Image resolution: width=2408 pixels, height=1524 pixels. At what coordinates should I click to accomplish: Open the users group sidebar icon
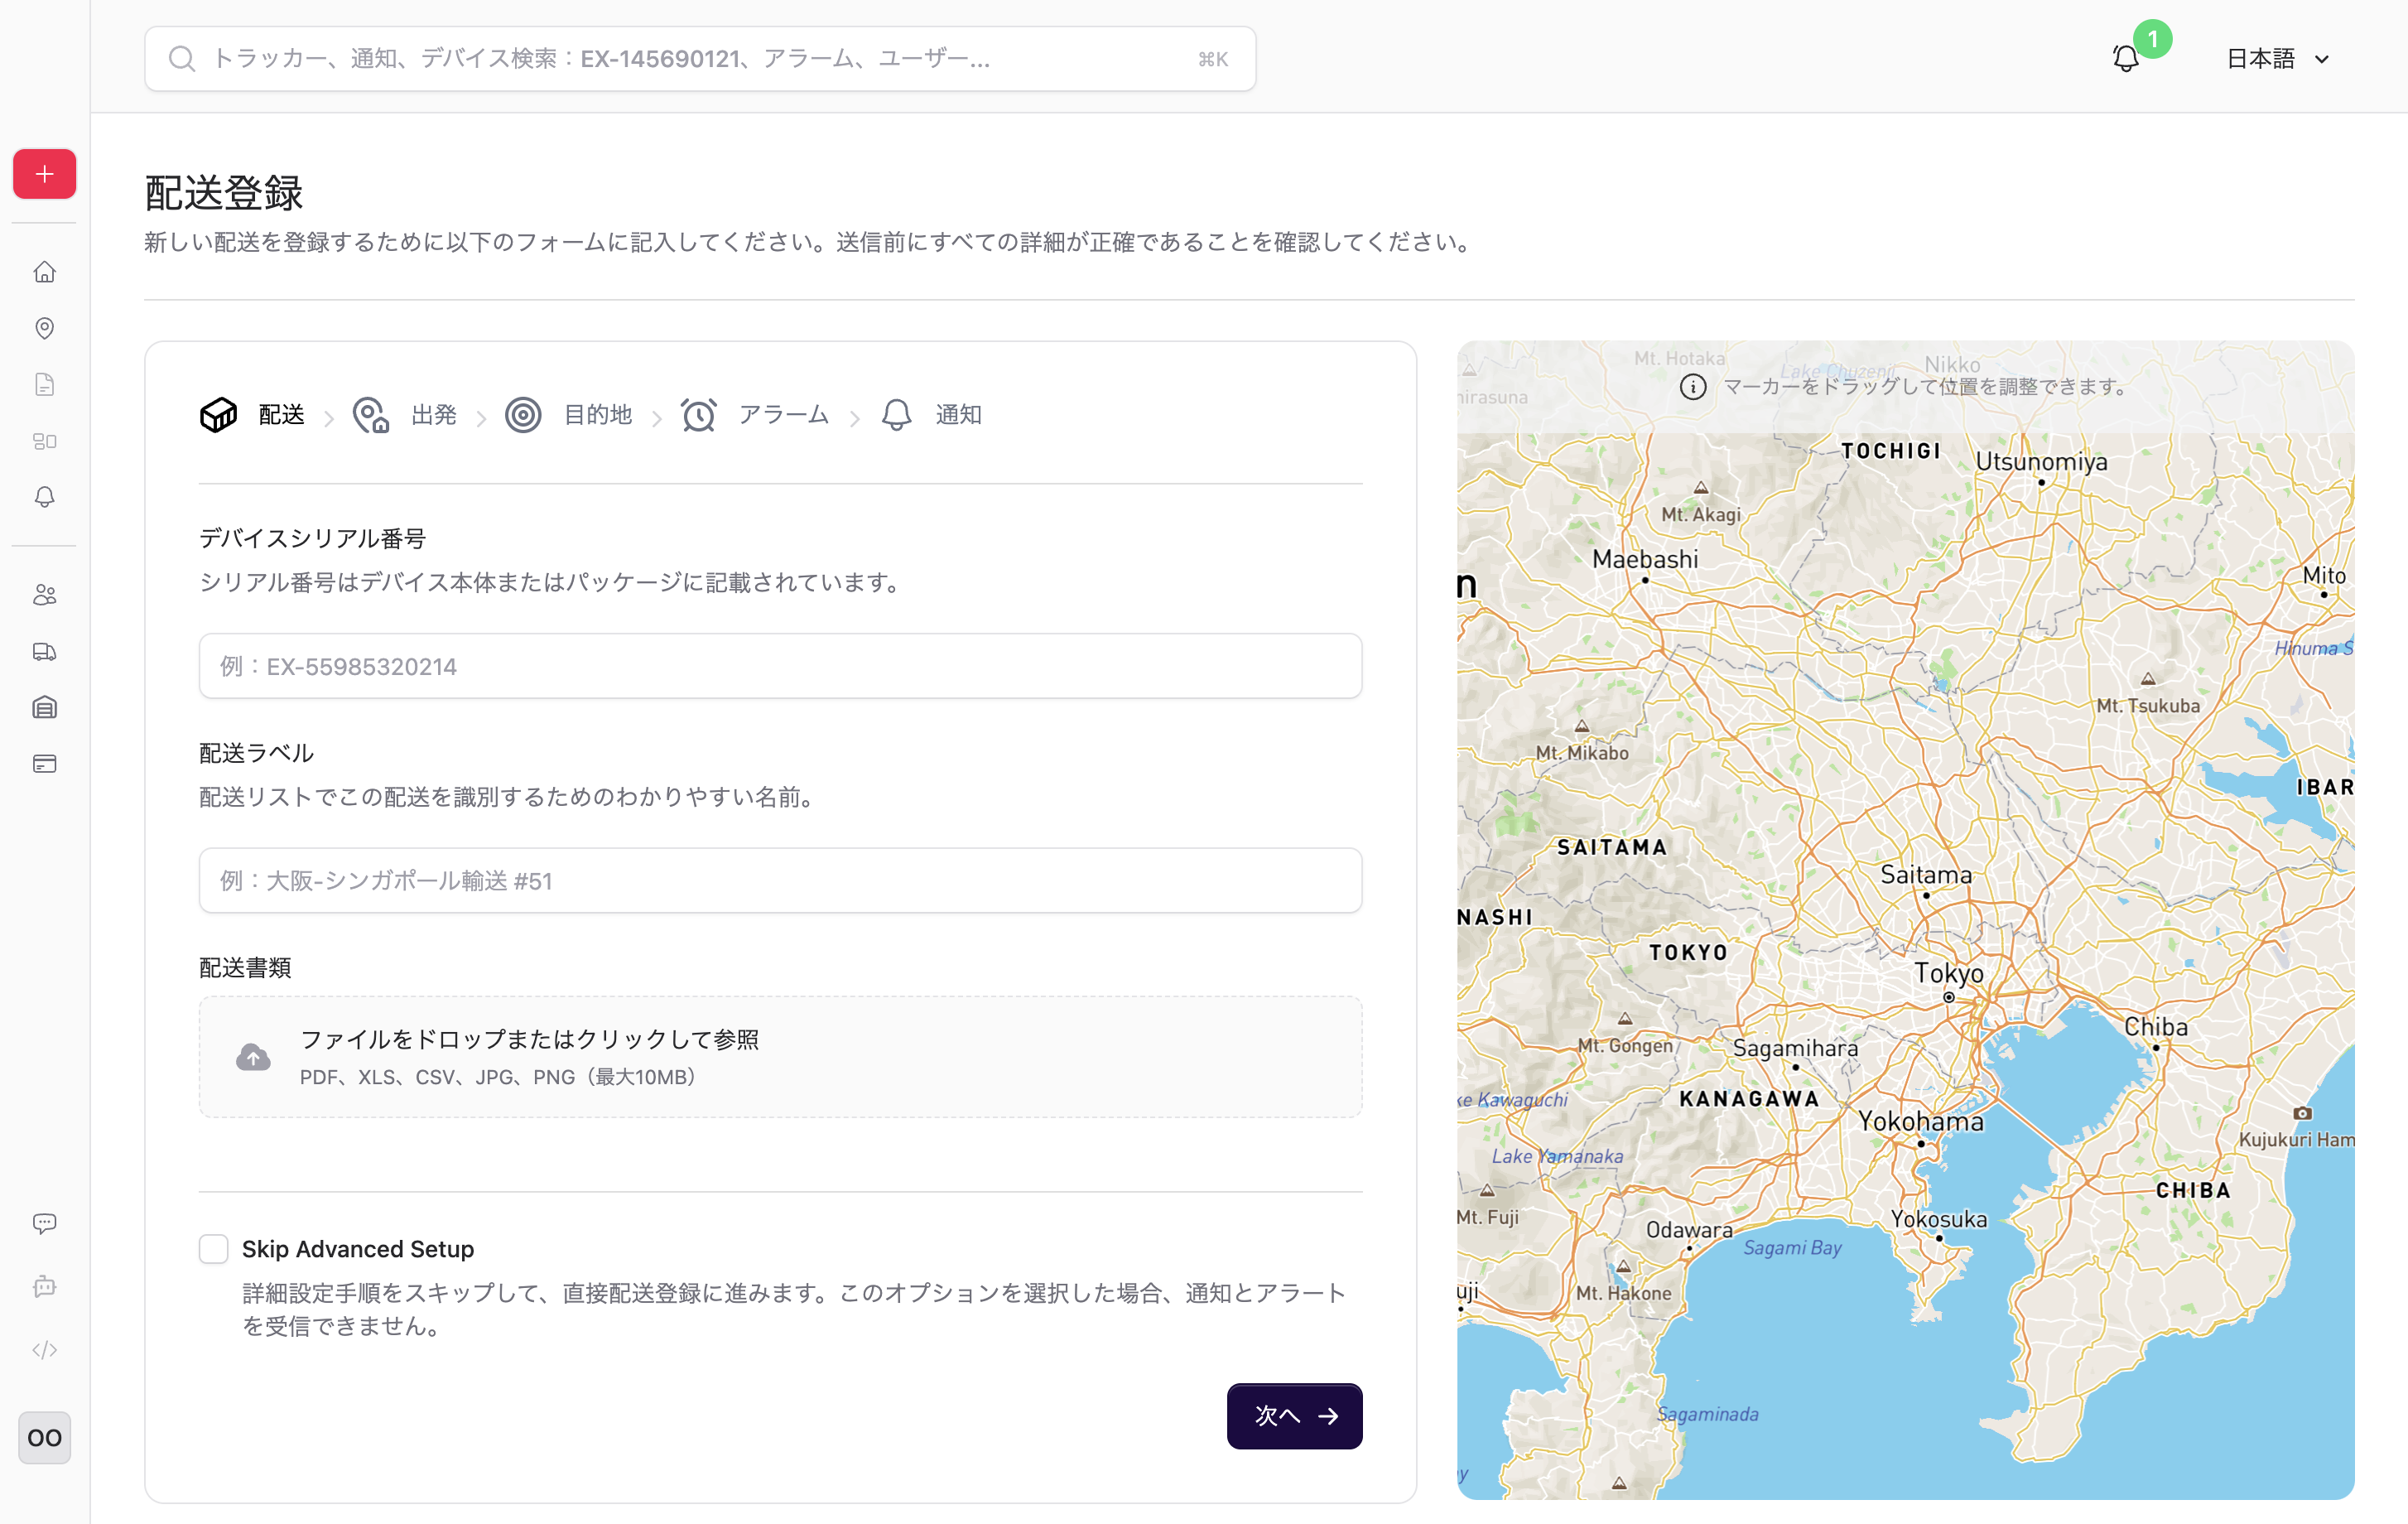point(44,595)
